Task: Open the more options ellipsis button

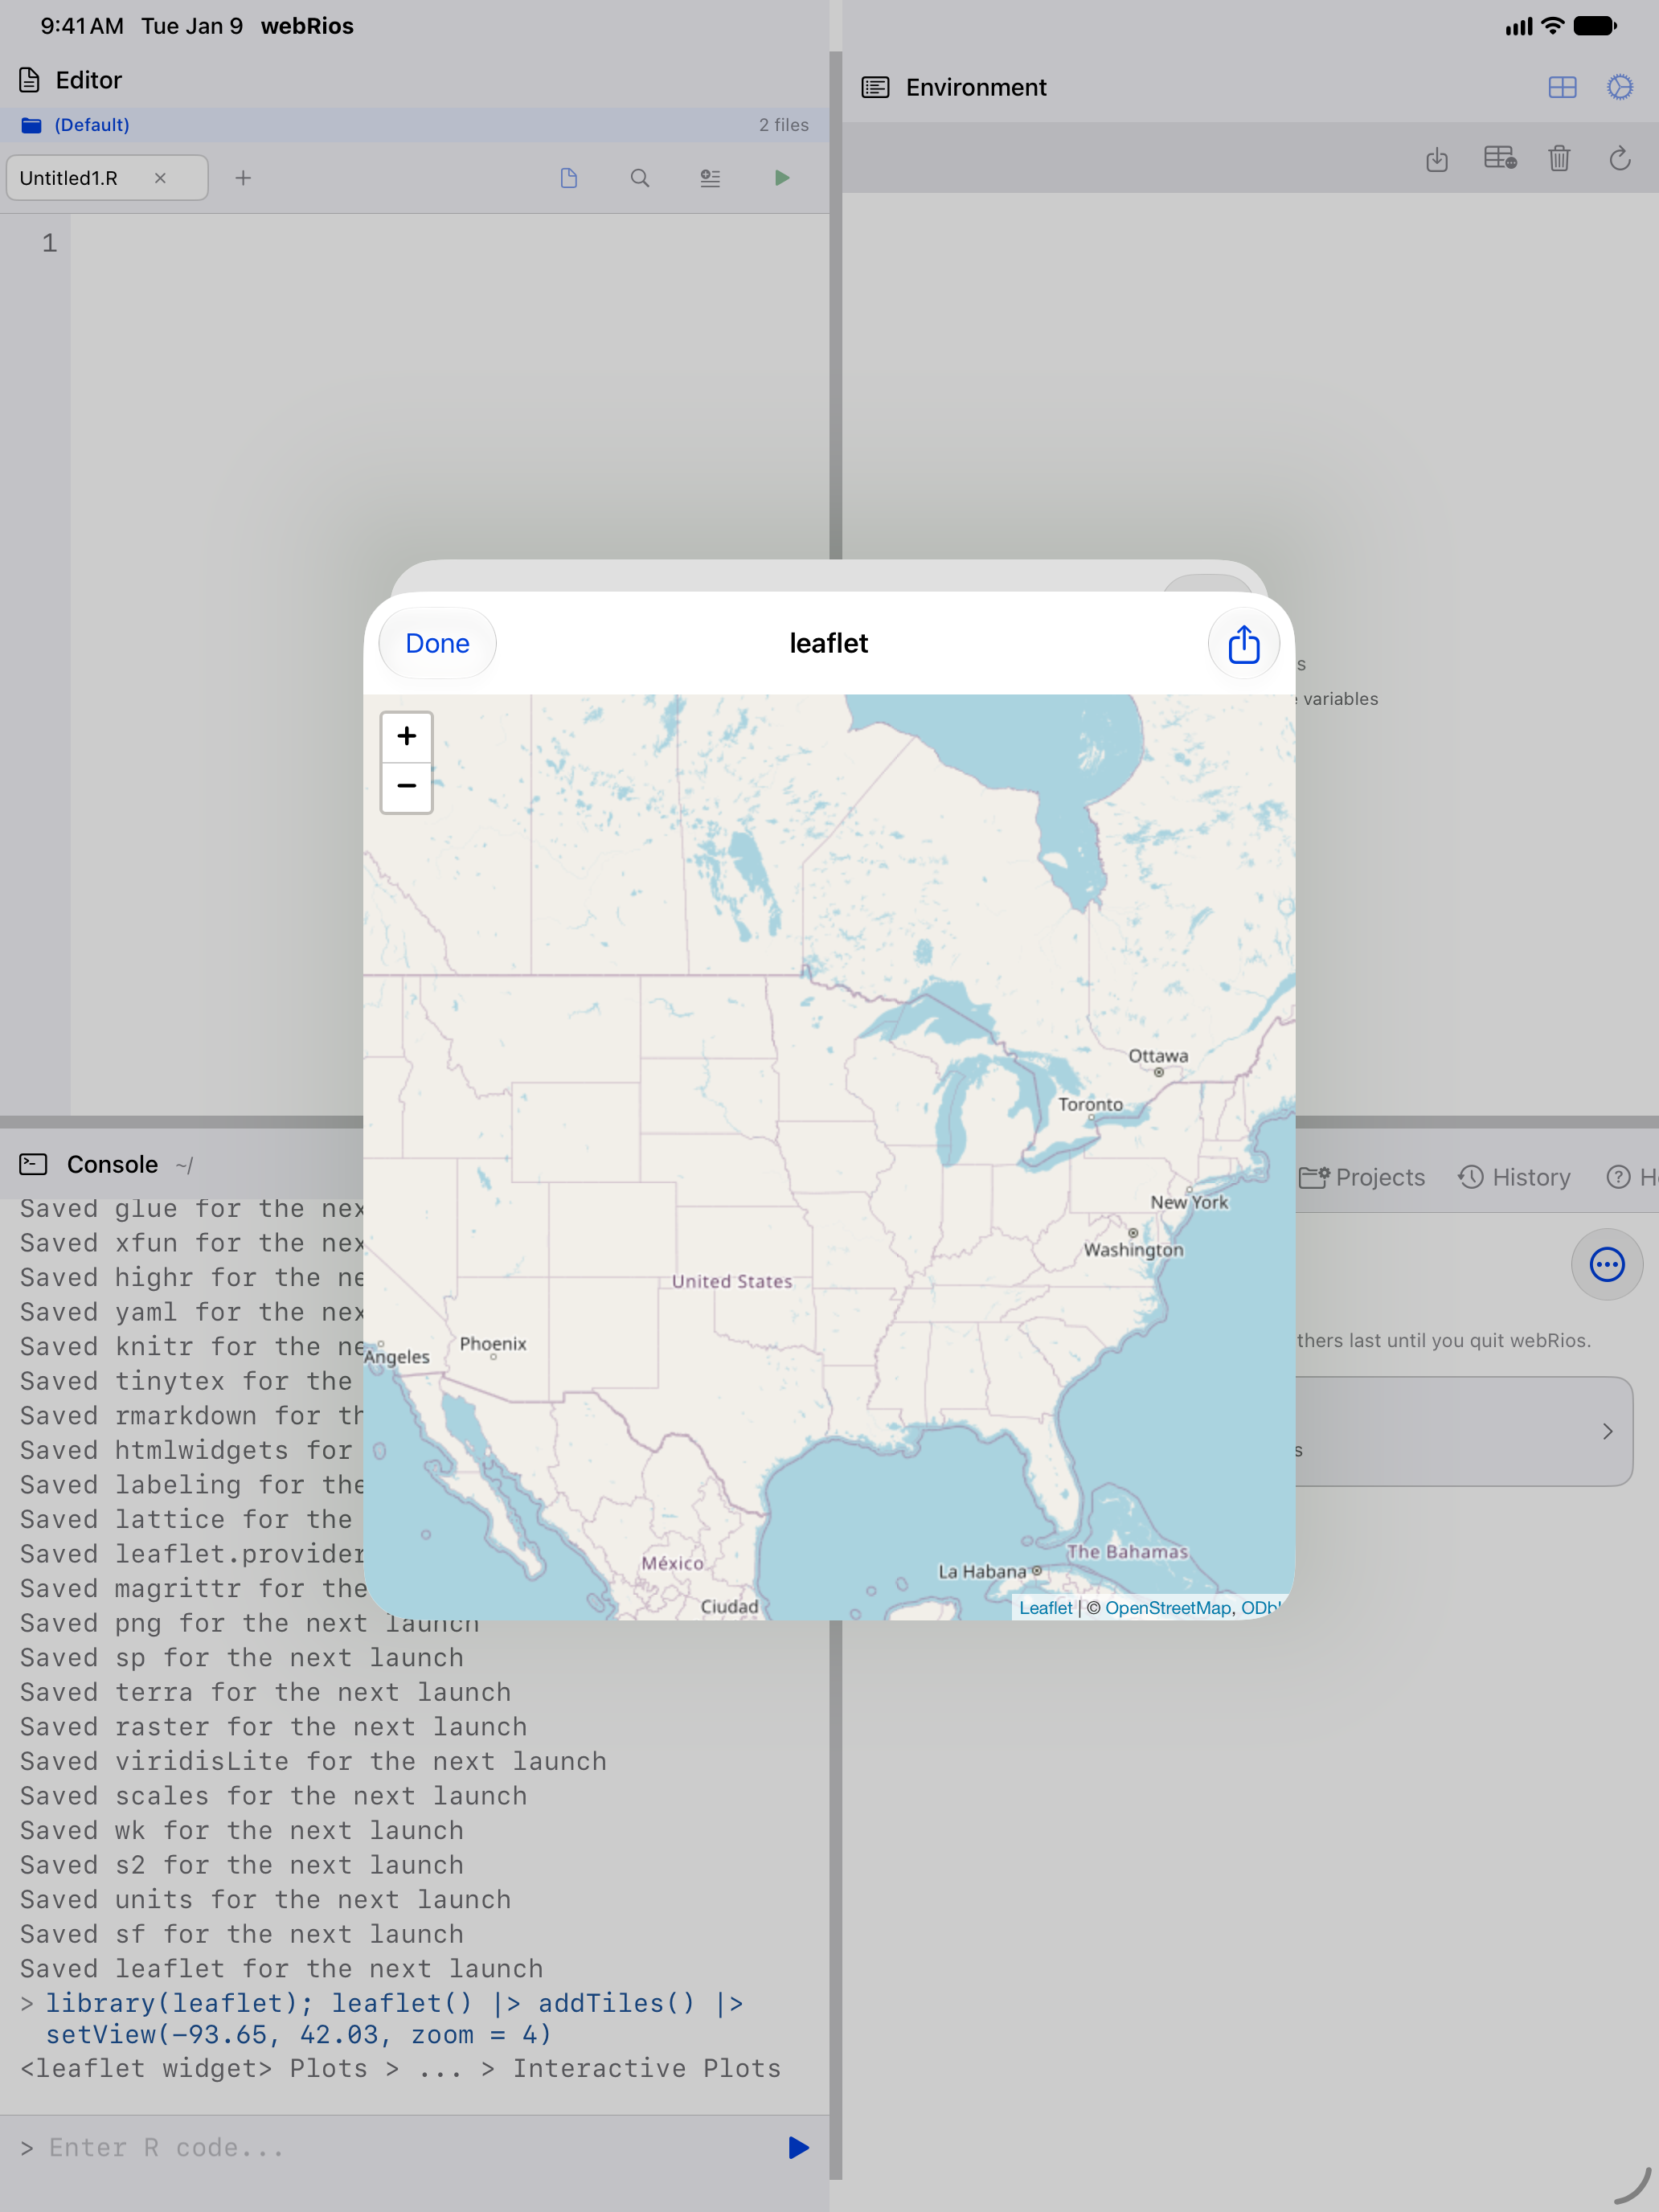Action: pos(1607,1264)
